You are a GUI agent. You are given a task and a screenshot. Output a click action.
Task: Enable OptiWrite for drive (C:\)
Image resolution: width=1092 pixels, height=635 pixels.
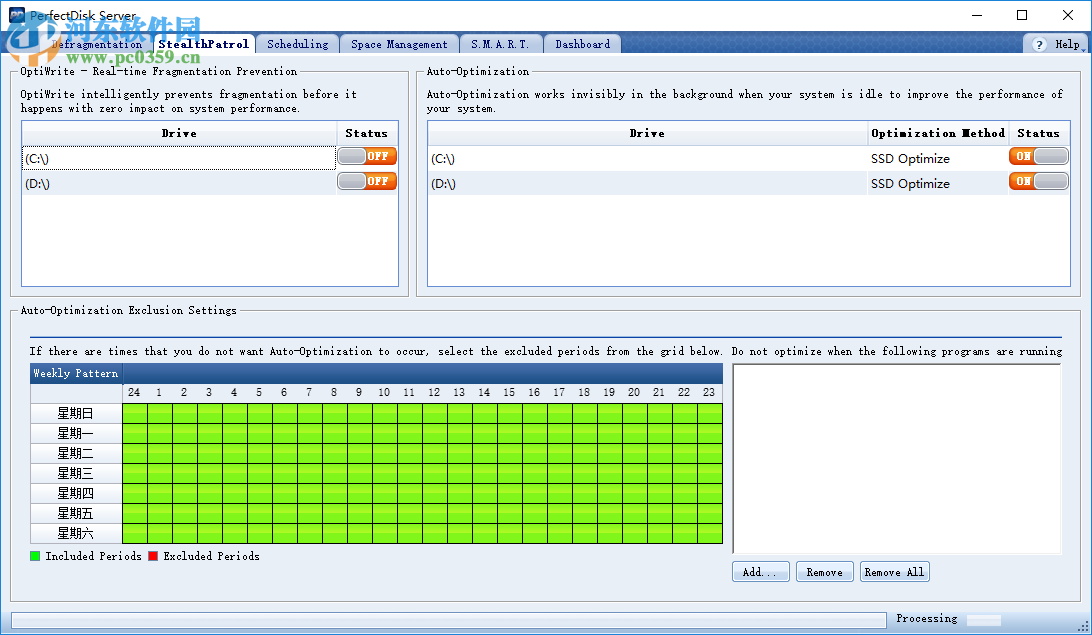coord(366,156)
